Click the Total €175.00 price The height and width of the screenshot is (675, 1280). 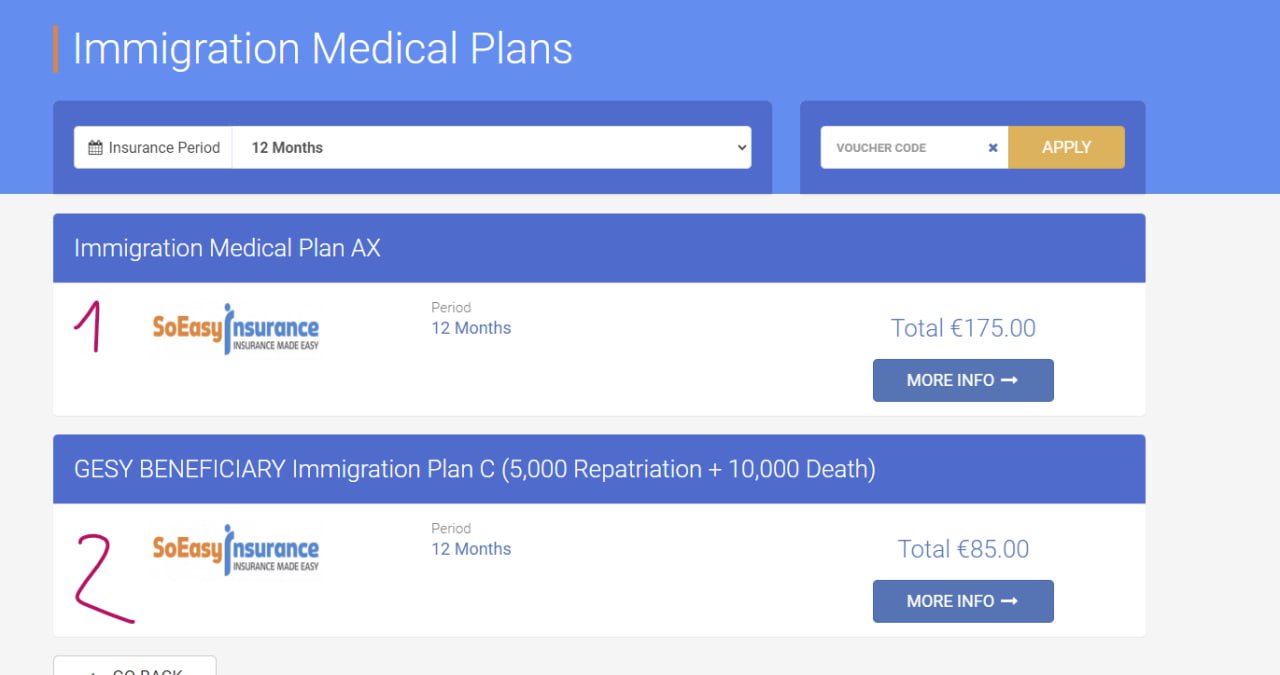(963, 328)
